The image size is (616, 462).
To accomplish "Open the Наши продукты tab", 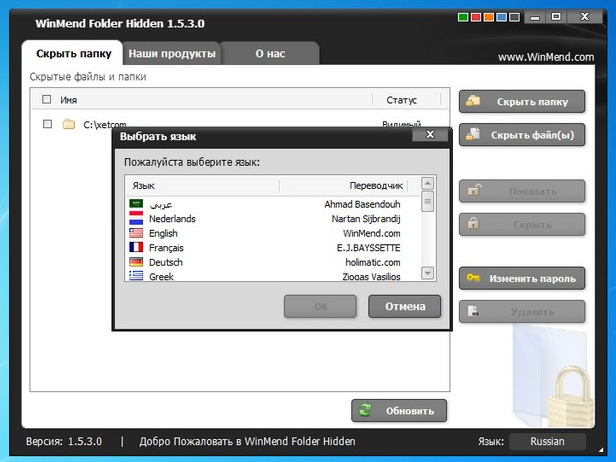I will point(172,53).
